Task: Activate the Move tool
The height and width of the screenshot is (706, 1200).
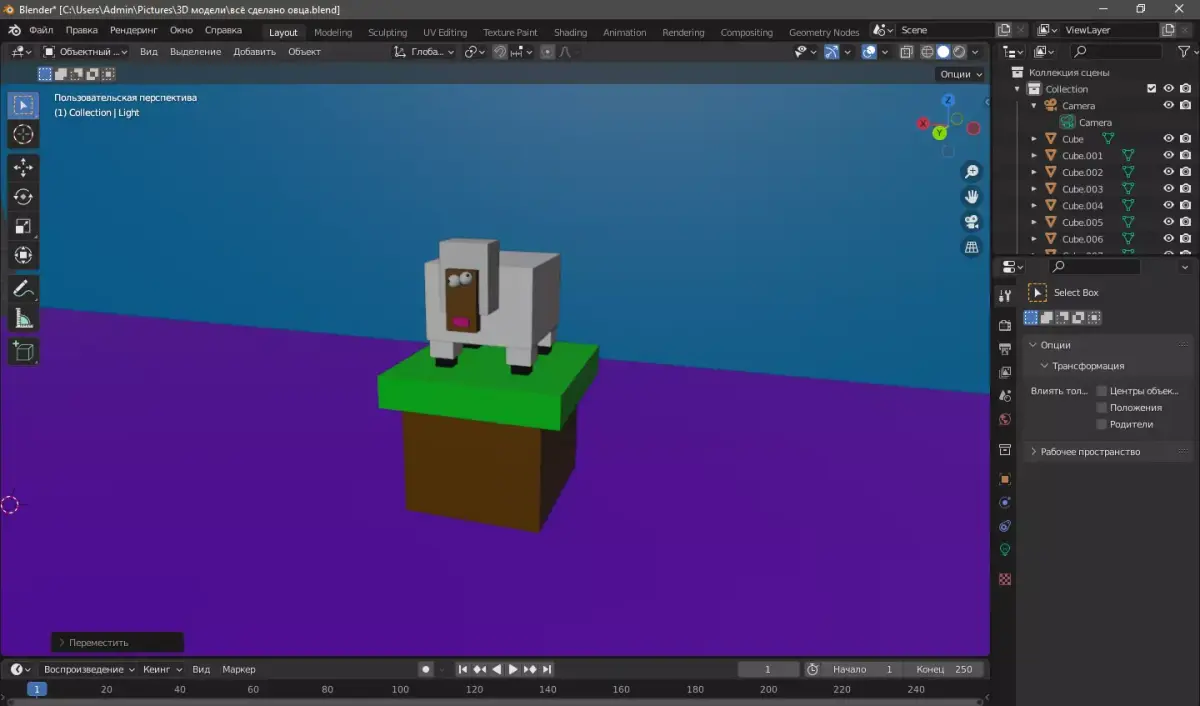Action: [x=24, y=168]
